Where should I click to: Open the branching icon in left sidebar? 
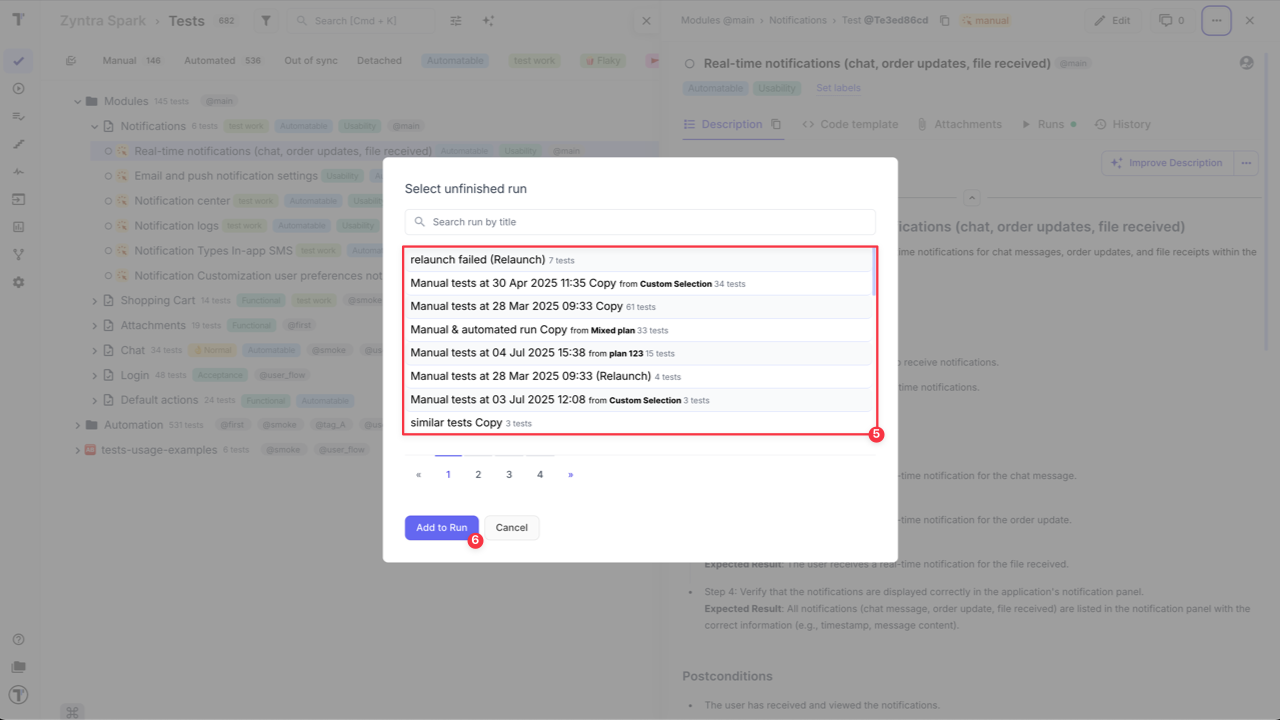pos(18,254)
